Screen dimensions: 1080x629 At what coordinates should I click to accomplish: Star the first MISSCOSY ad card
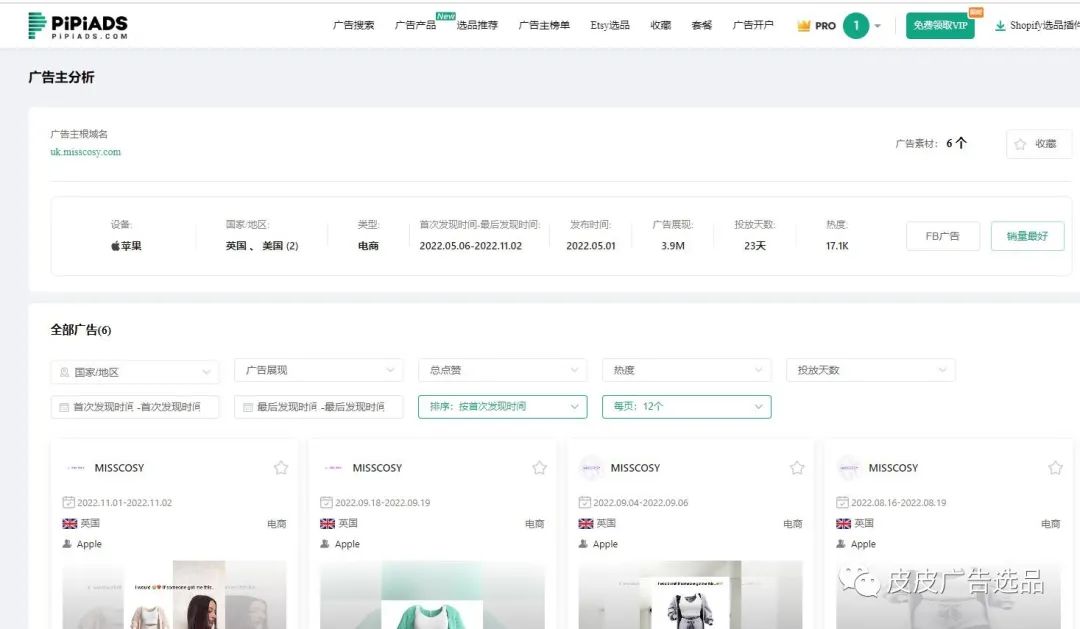281,468
